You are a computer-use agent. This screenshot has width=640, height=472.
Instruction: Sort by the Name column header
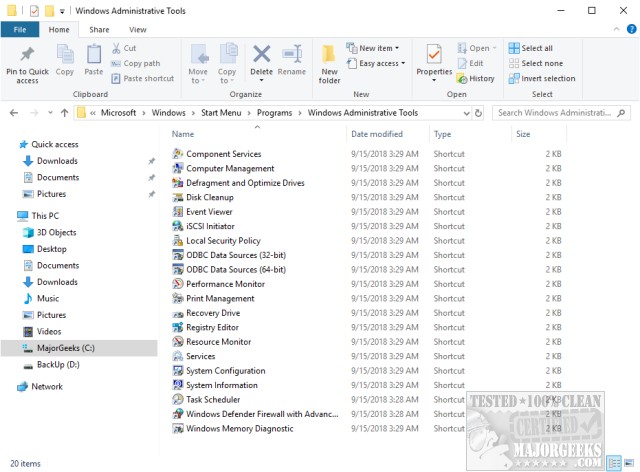click(x=182, y=134)
